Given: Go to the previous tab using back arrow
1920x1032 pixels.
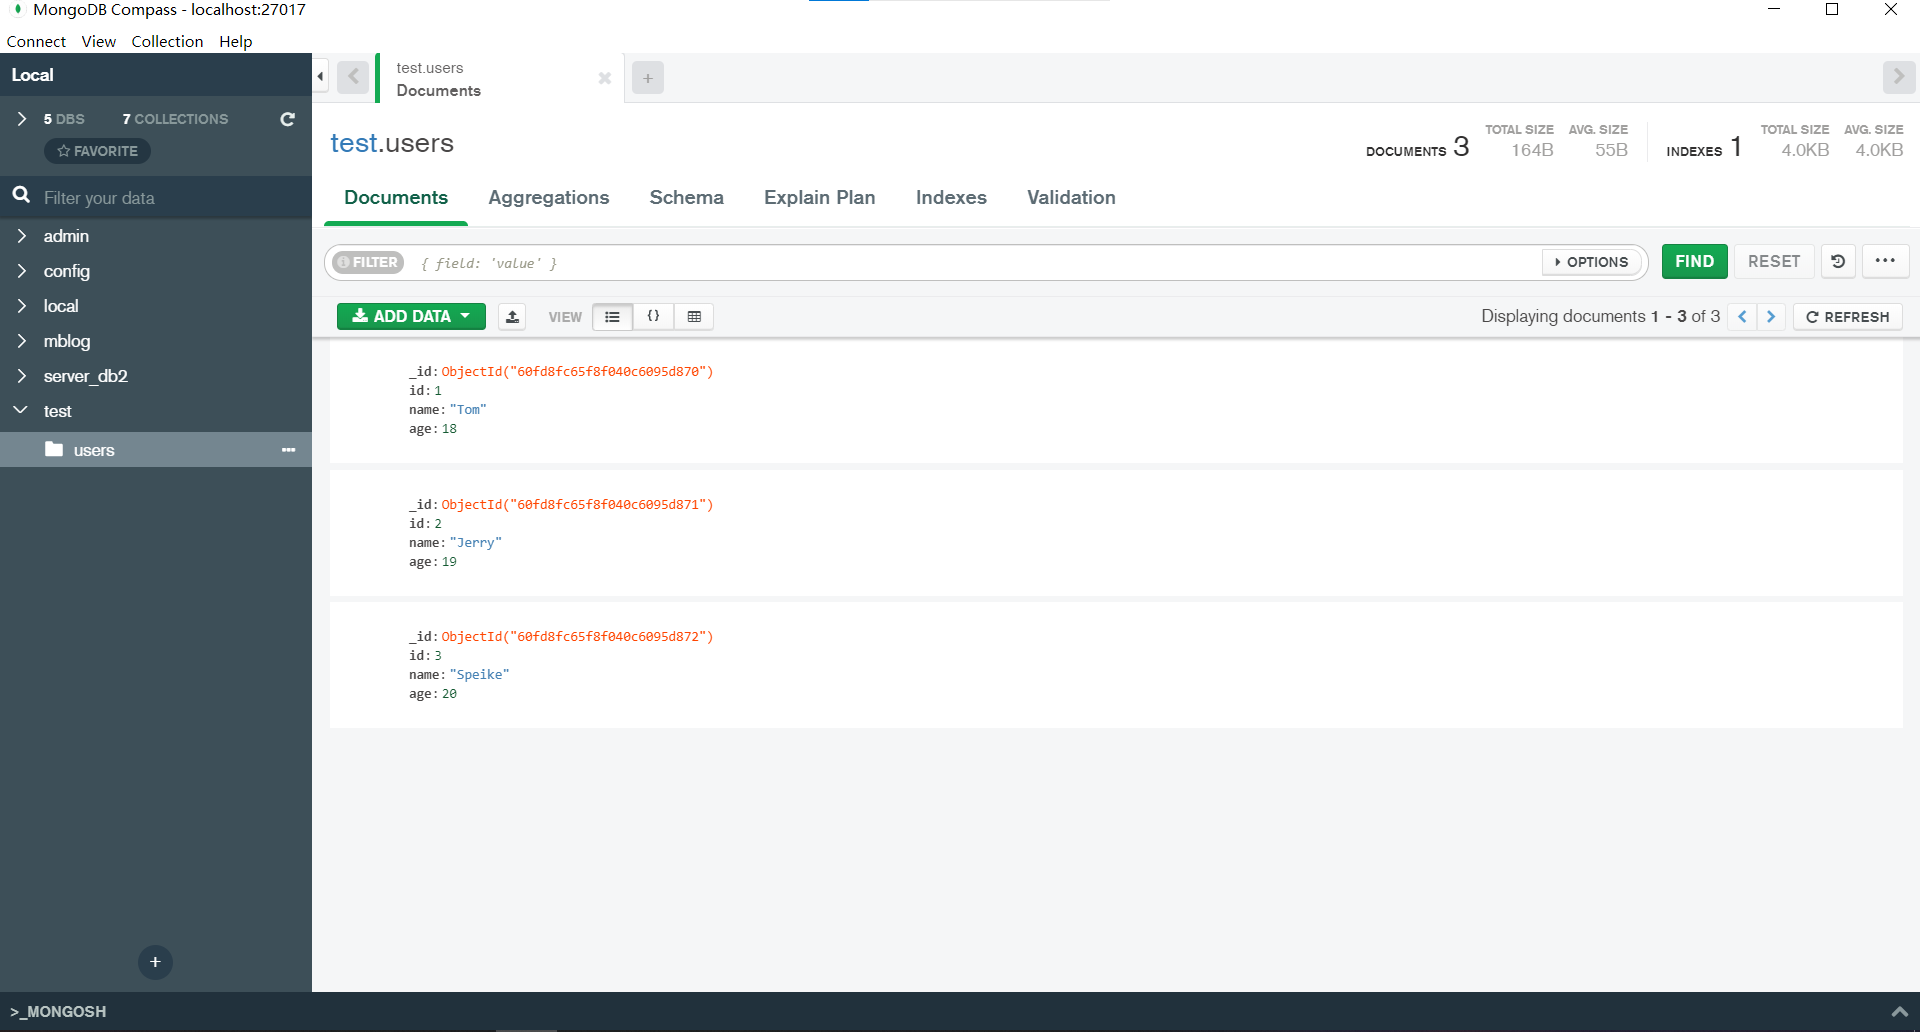Looking at the screenshot, I should click(x=353, y=77).
